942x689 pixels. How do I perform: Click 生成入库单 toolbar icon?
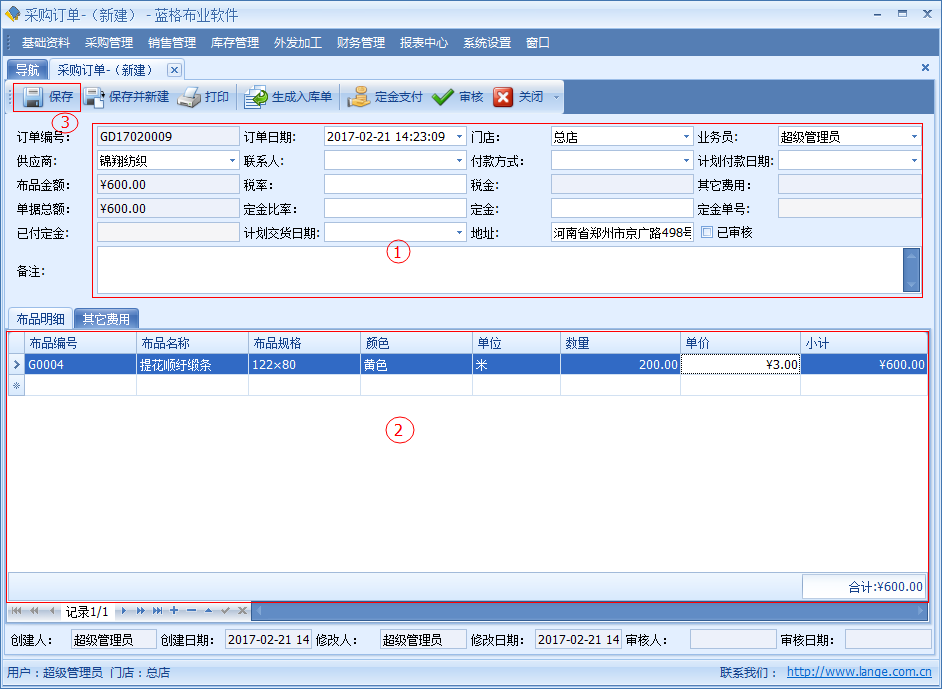click(x=256, y=97)
